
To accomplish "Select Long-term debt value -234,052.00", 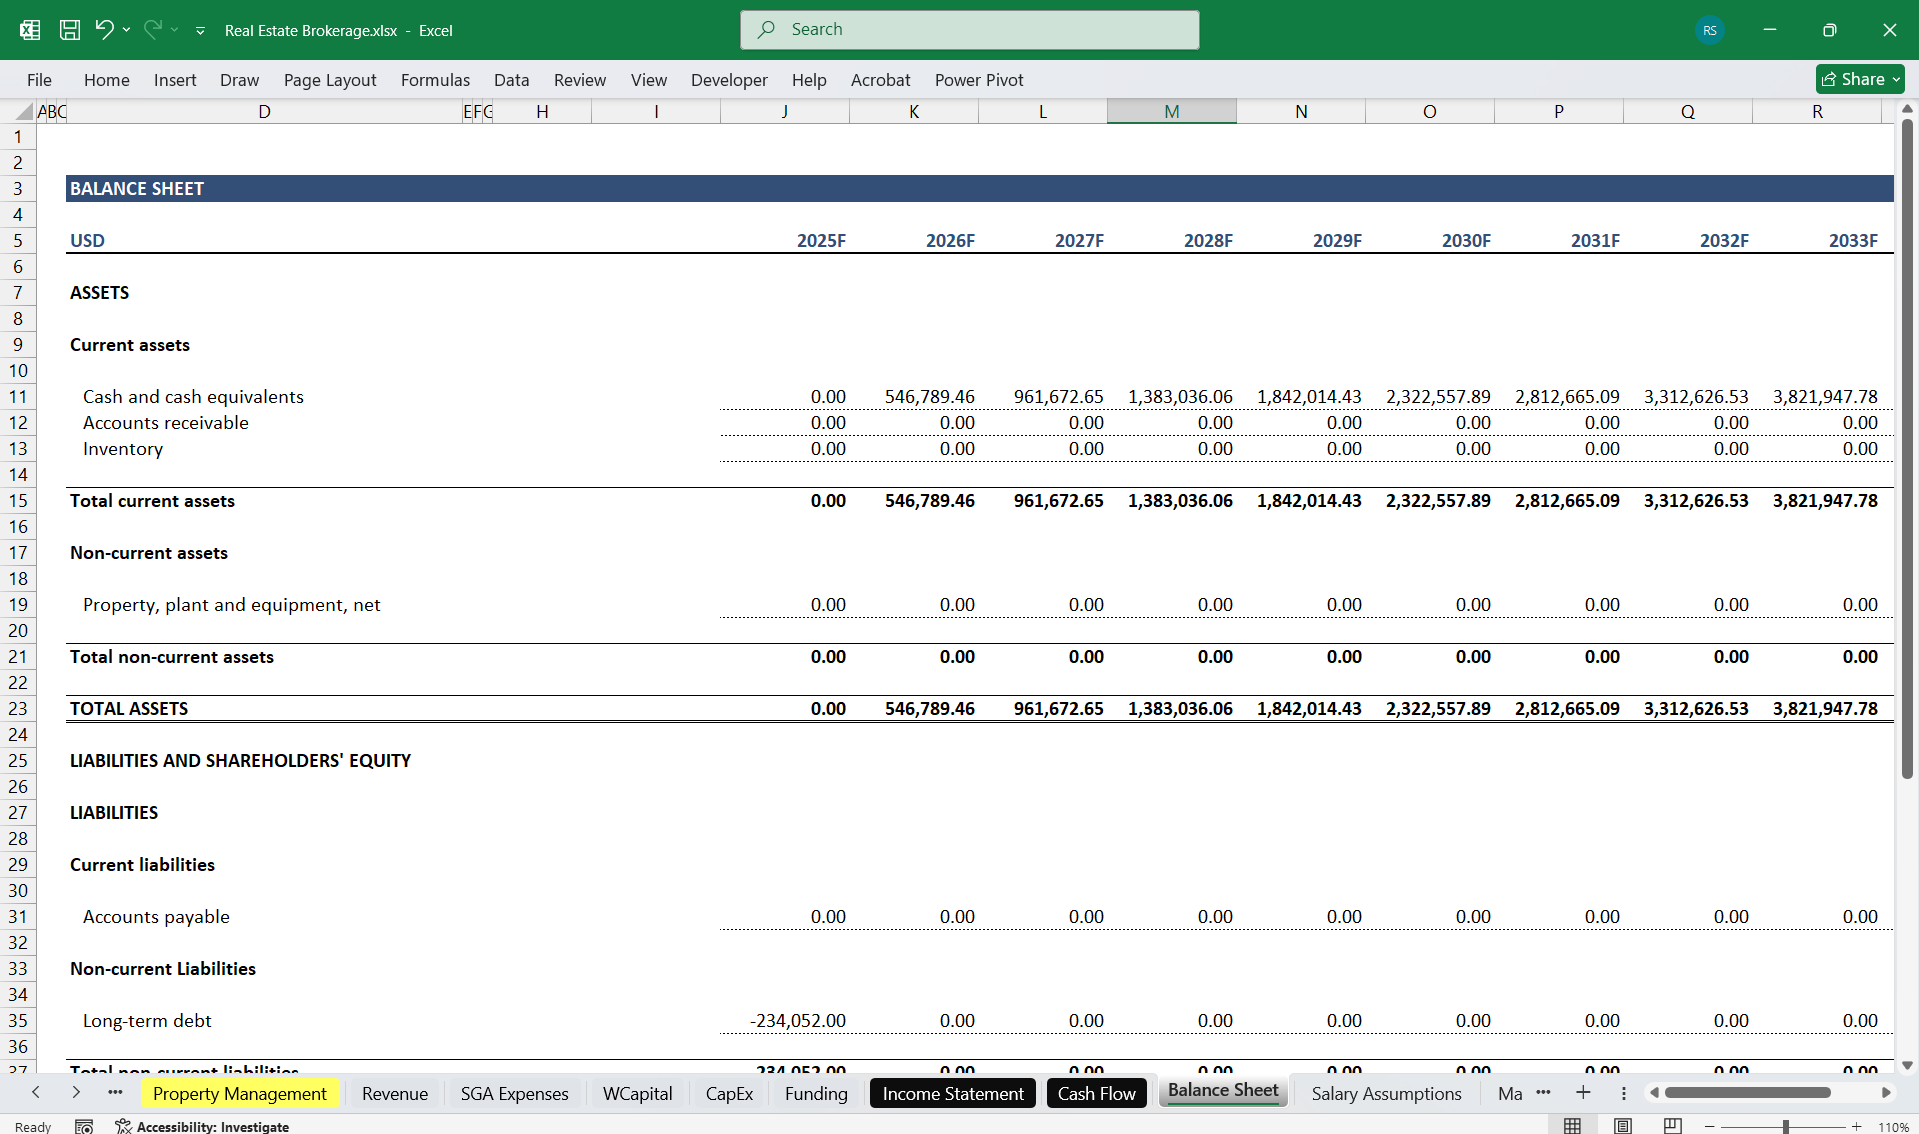I will point(797,1021).
